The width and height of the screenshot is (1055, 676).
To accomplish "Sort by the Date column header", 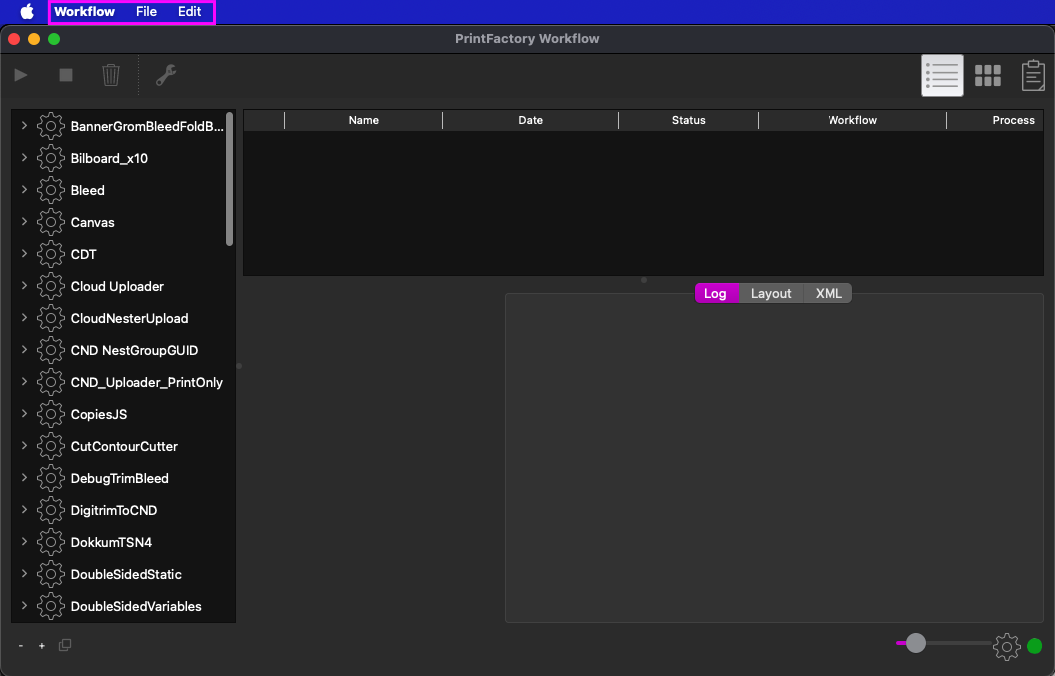I will 530,120.
